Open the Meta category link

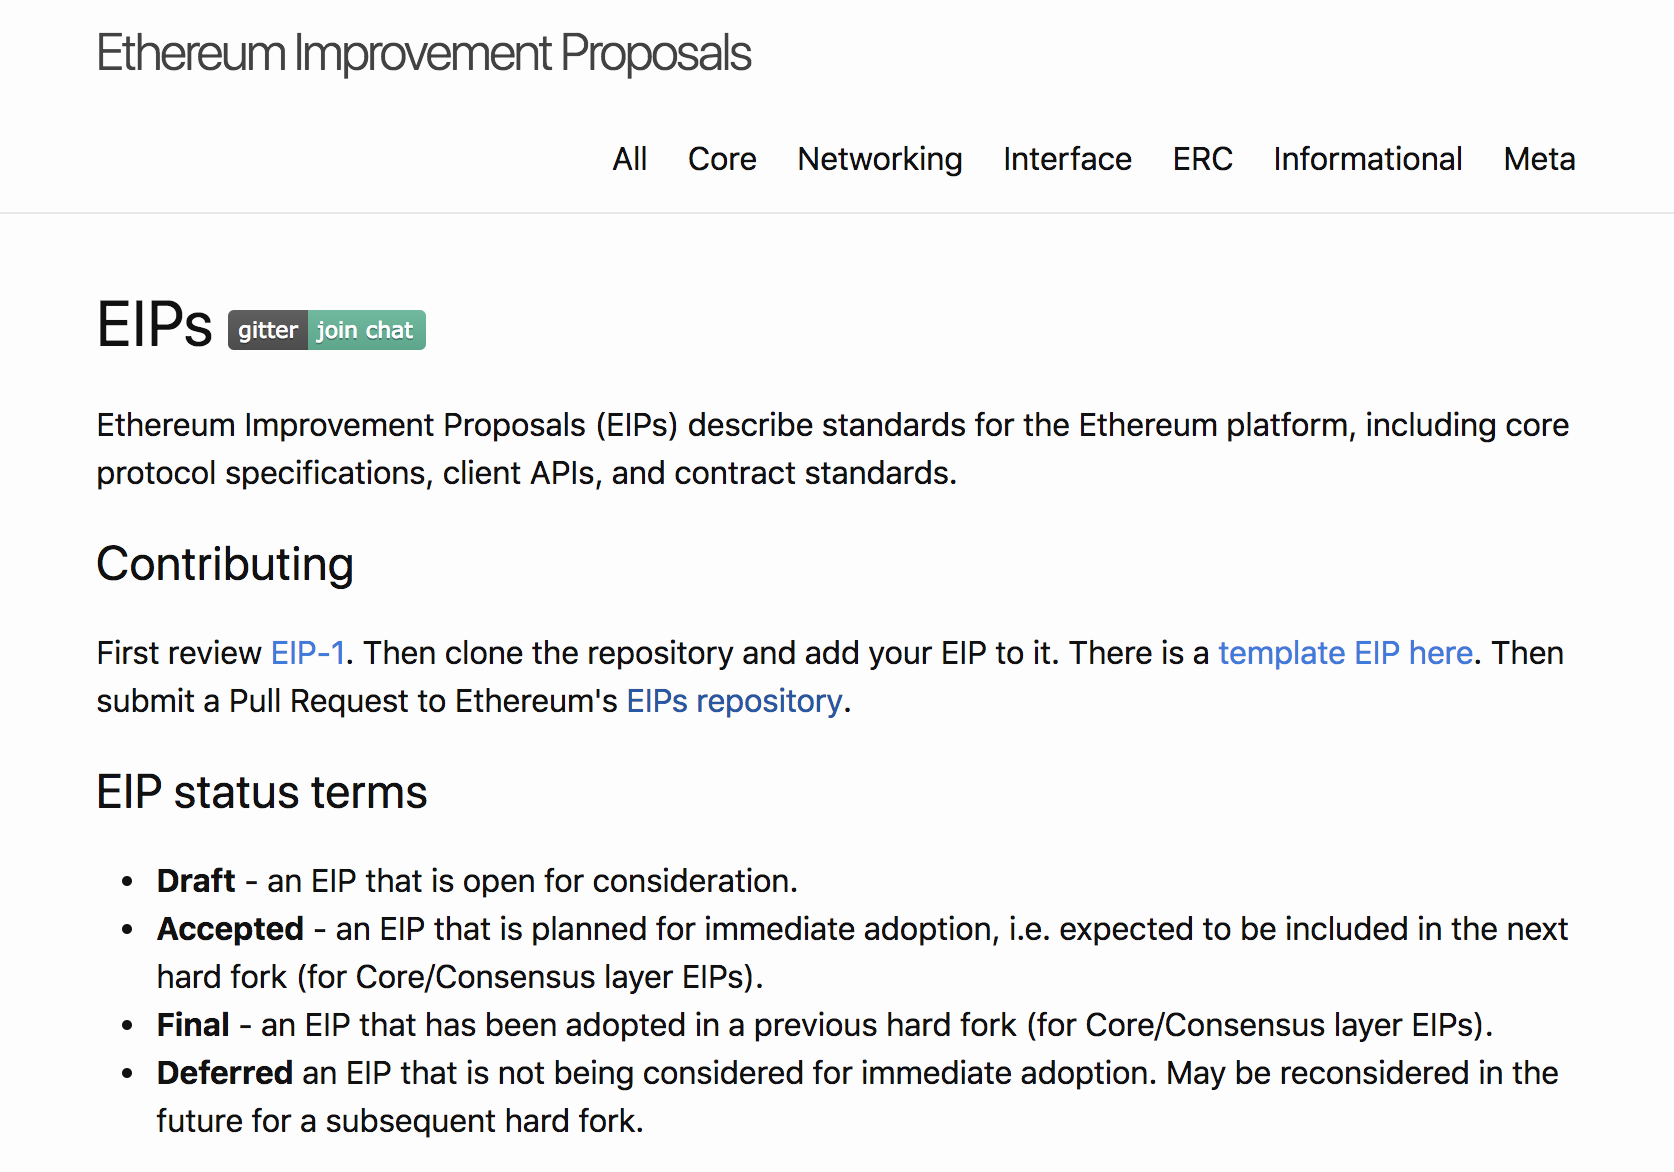click(1538, 159)
